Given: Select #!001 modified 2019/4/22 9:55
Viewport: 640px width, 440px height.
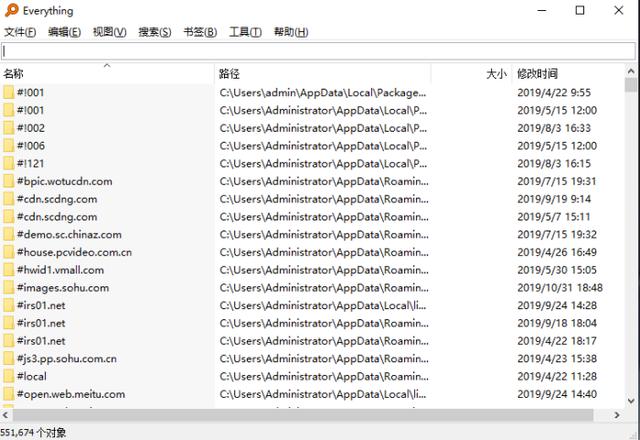Looking at the screenshot, I should tap(31, 93).
